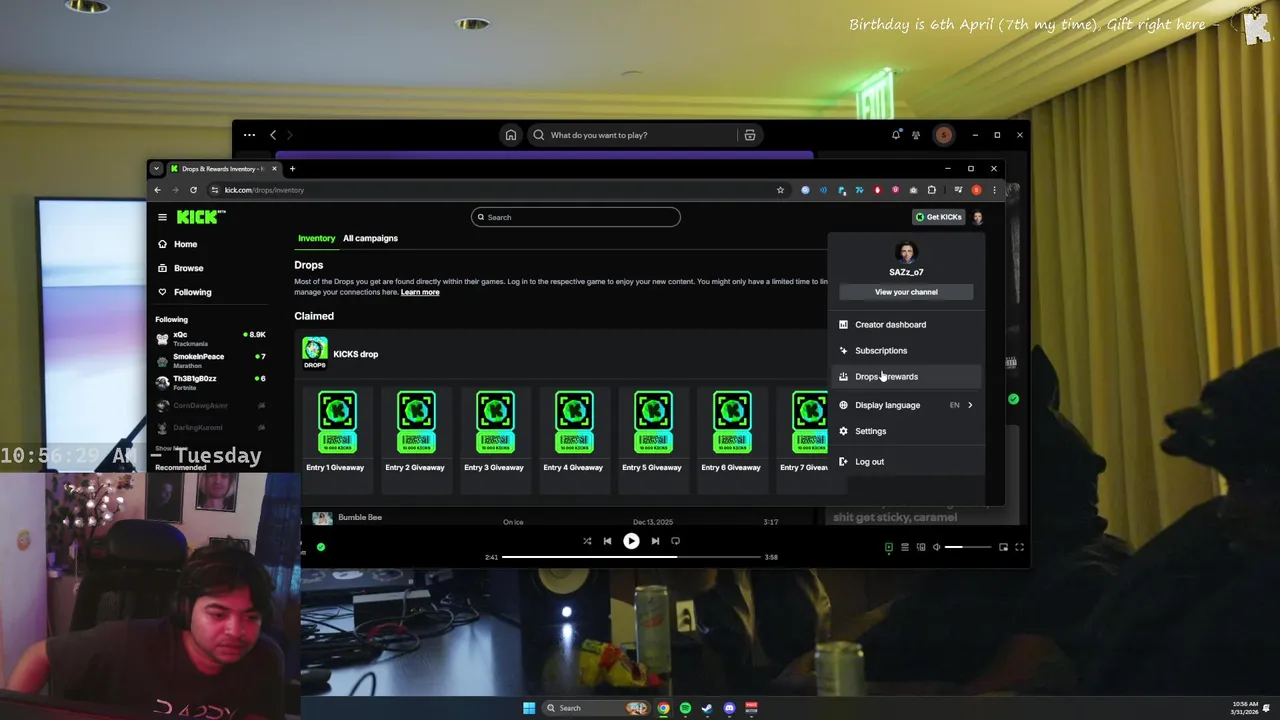Adjust the Spotify volume slider

(968, 547)
